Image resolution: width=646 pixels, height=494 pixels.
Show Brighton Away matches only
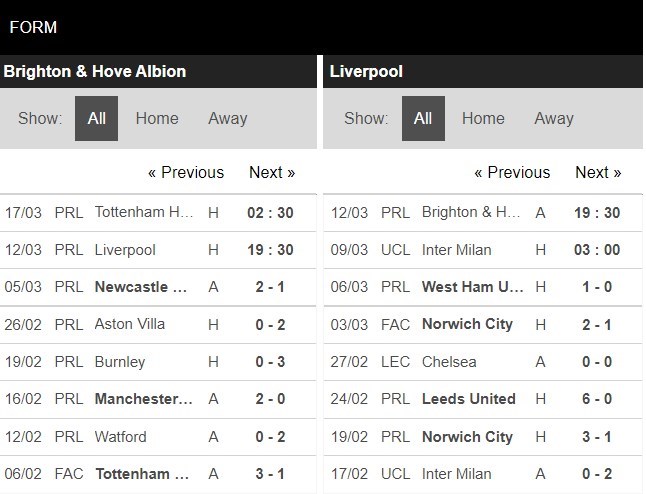pyautogui.click(x=228, y=119)
